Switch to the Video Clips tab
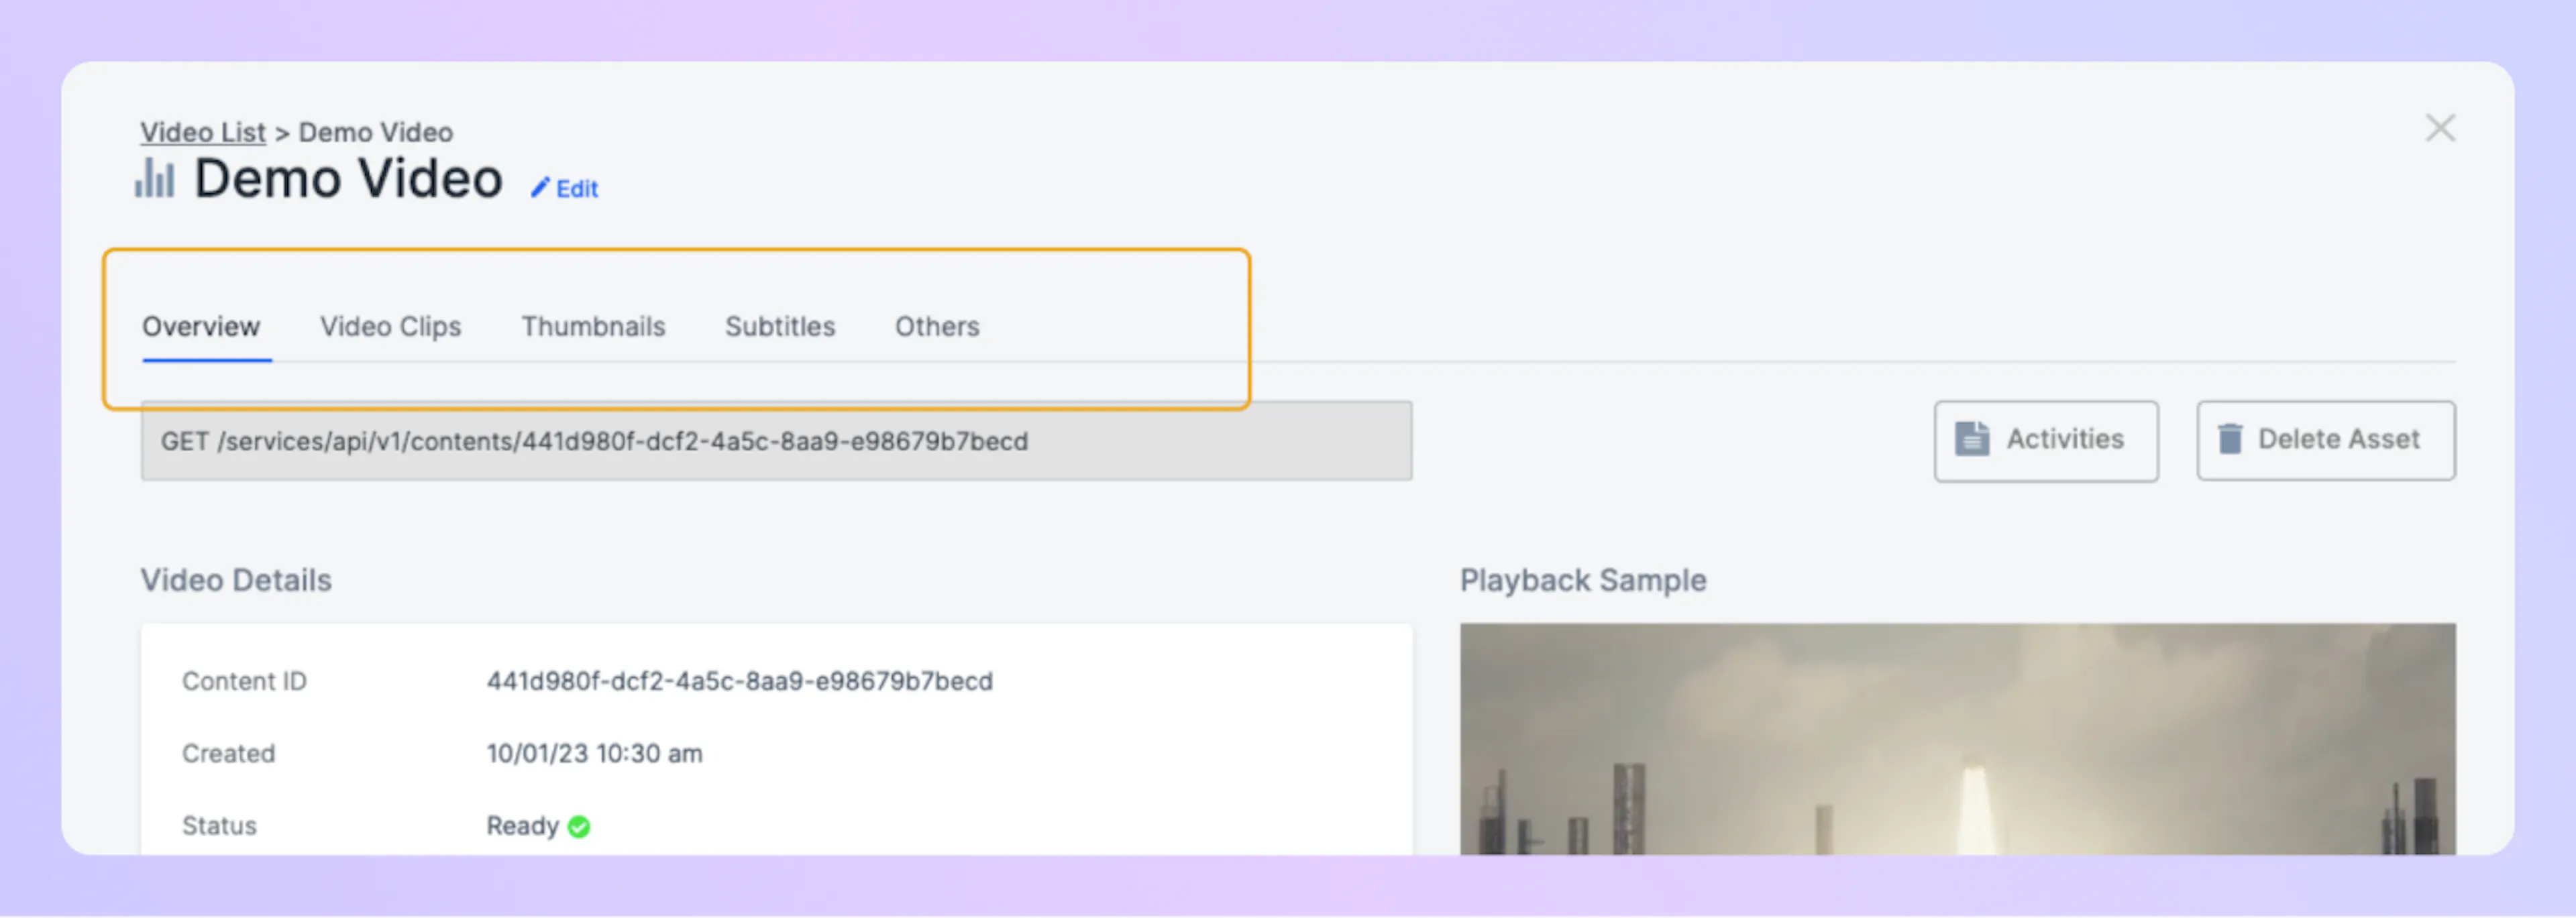The width and height of the screenshot is (2576, 918). point(390,327)
